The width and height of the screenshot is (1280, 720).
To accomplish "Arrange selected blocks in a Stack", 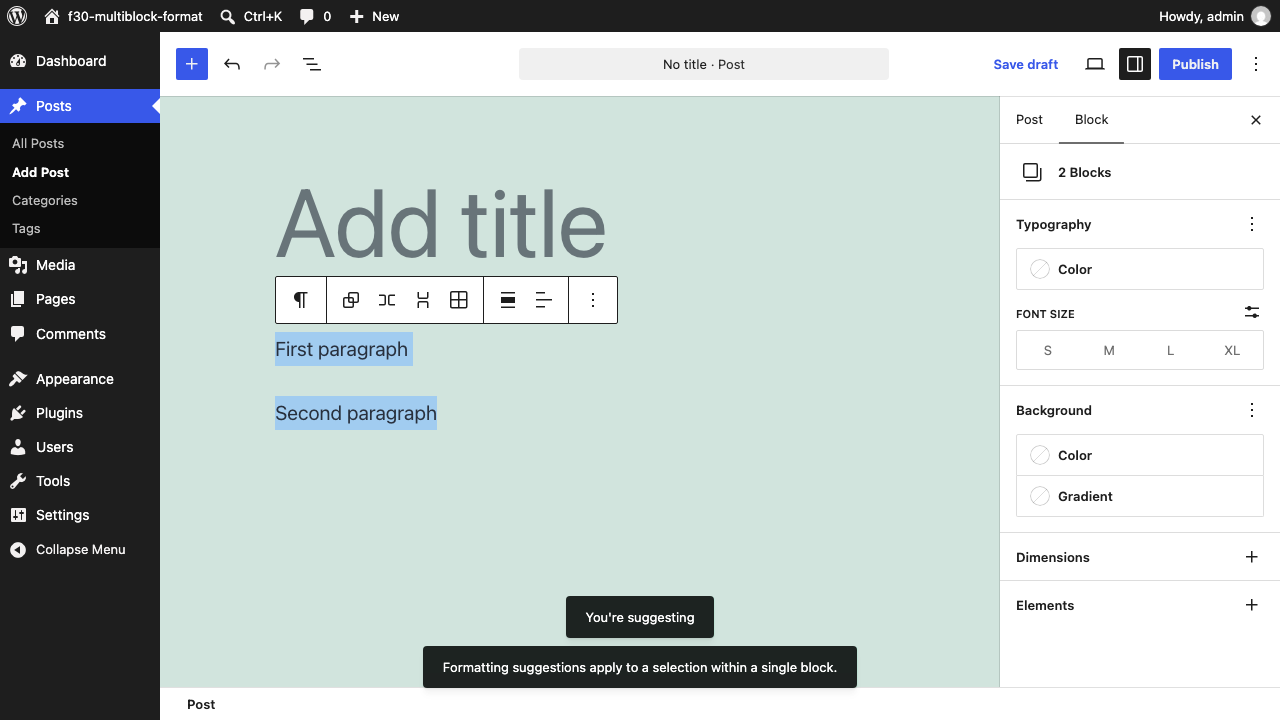I will coord(423,300).
